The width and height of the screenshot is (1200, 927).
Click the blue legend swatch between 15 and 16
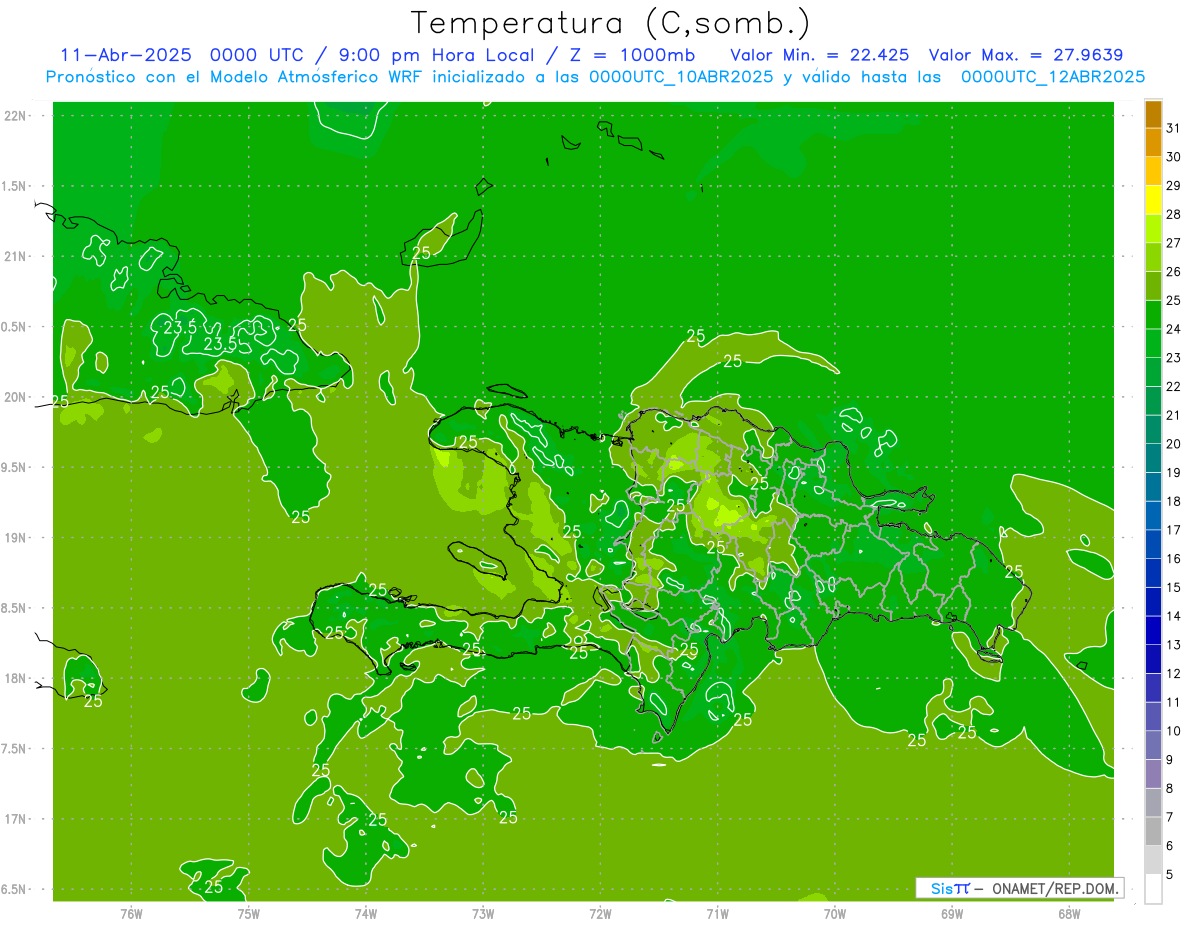(x=1153, y=573)
